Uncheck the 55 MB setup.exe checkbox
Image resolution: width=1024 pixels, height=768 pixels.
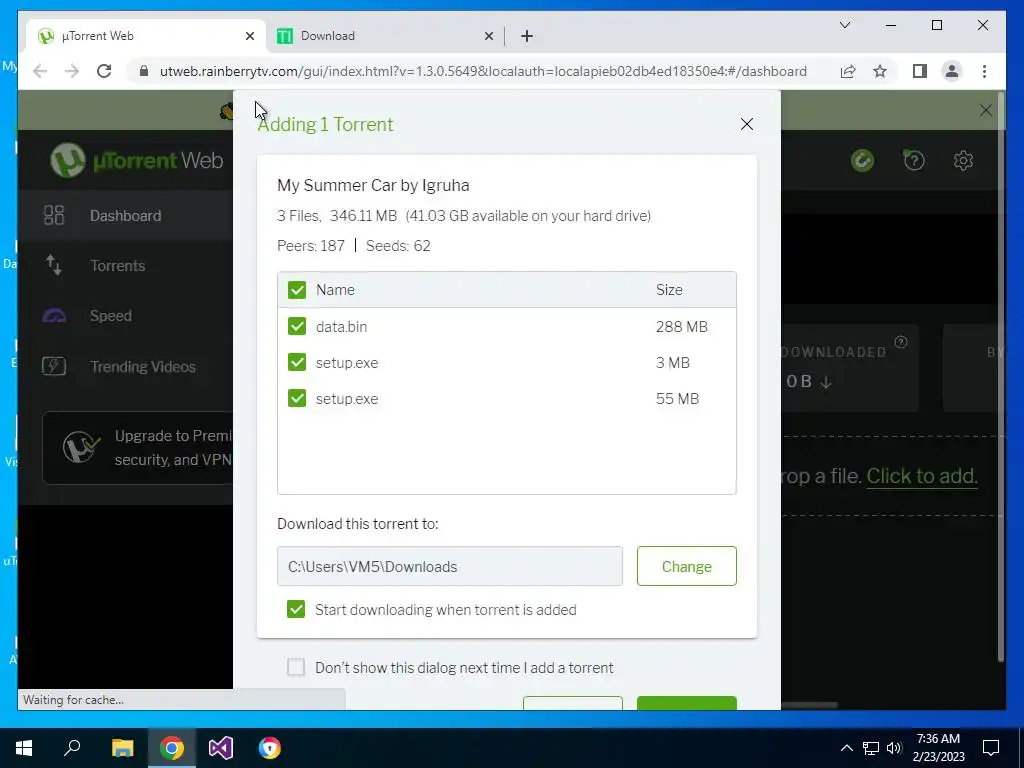pyautogui.click(x=297, y=398)
